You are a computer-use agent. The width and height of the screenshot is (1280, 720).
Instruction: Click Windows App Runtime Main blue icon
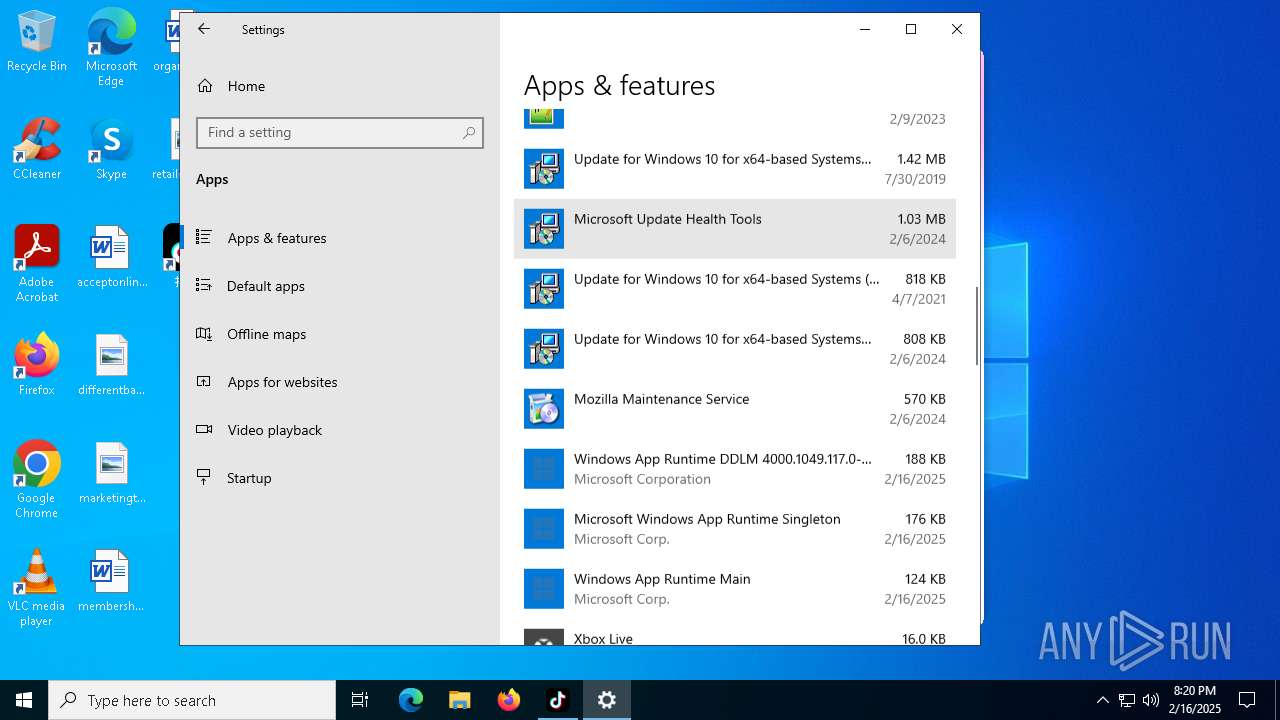(x=544, y=589)
